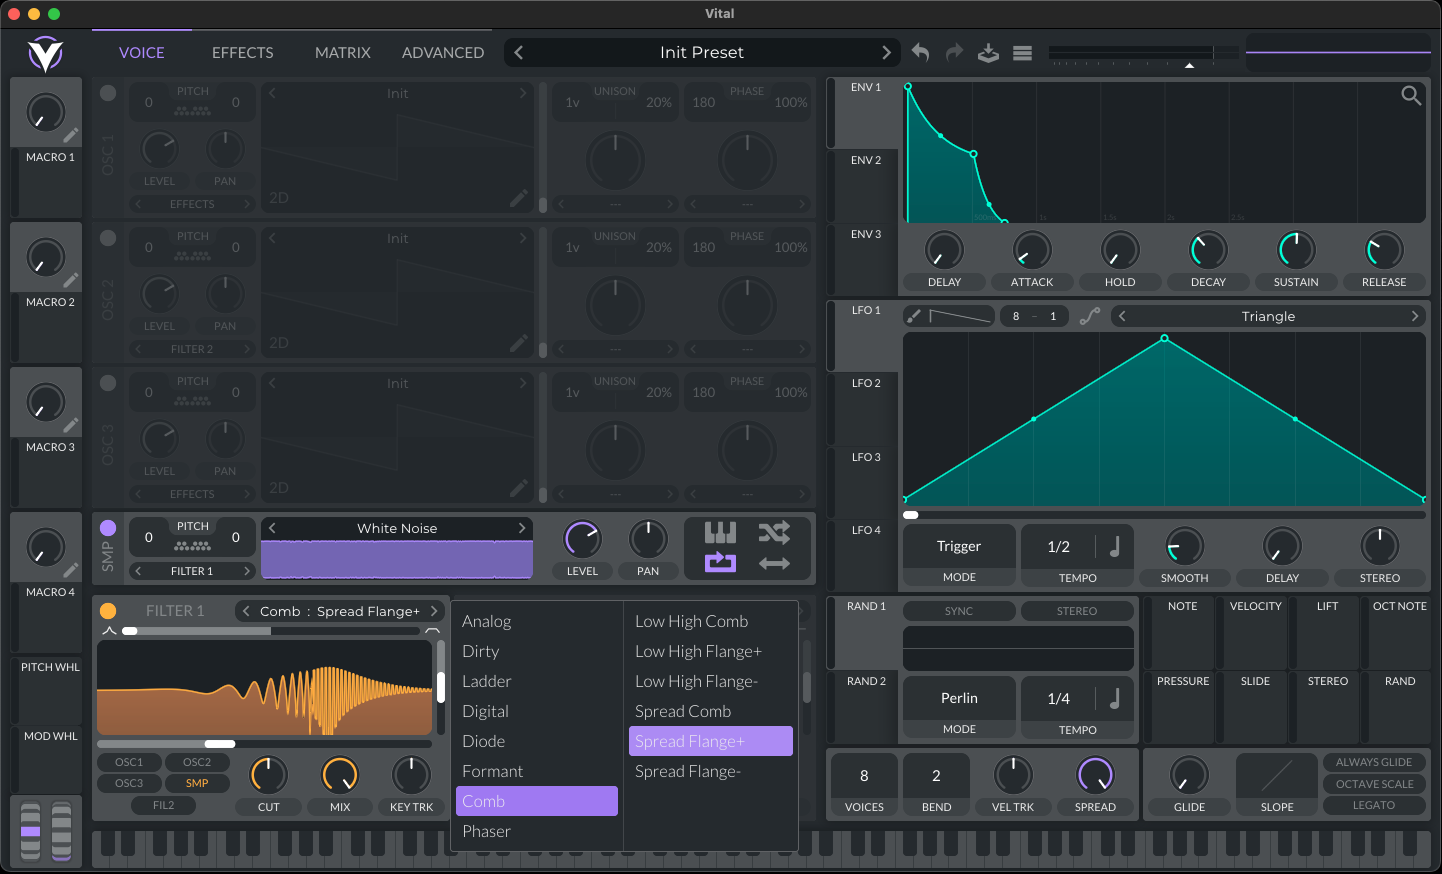Enable Oscillator 1 power toggle
Viewport: 1442px width, 874px height.
click(x=108, y=93)
